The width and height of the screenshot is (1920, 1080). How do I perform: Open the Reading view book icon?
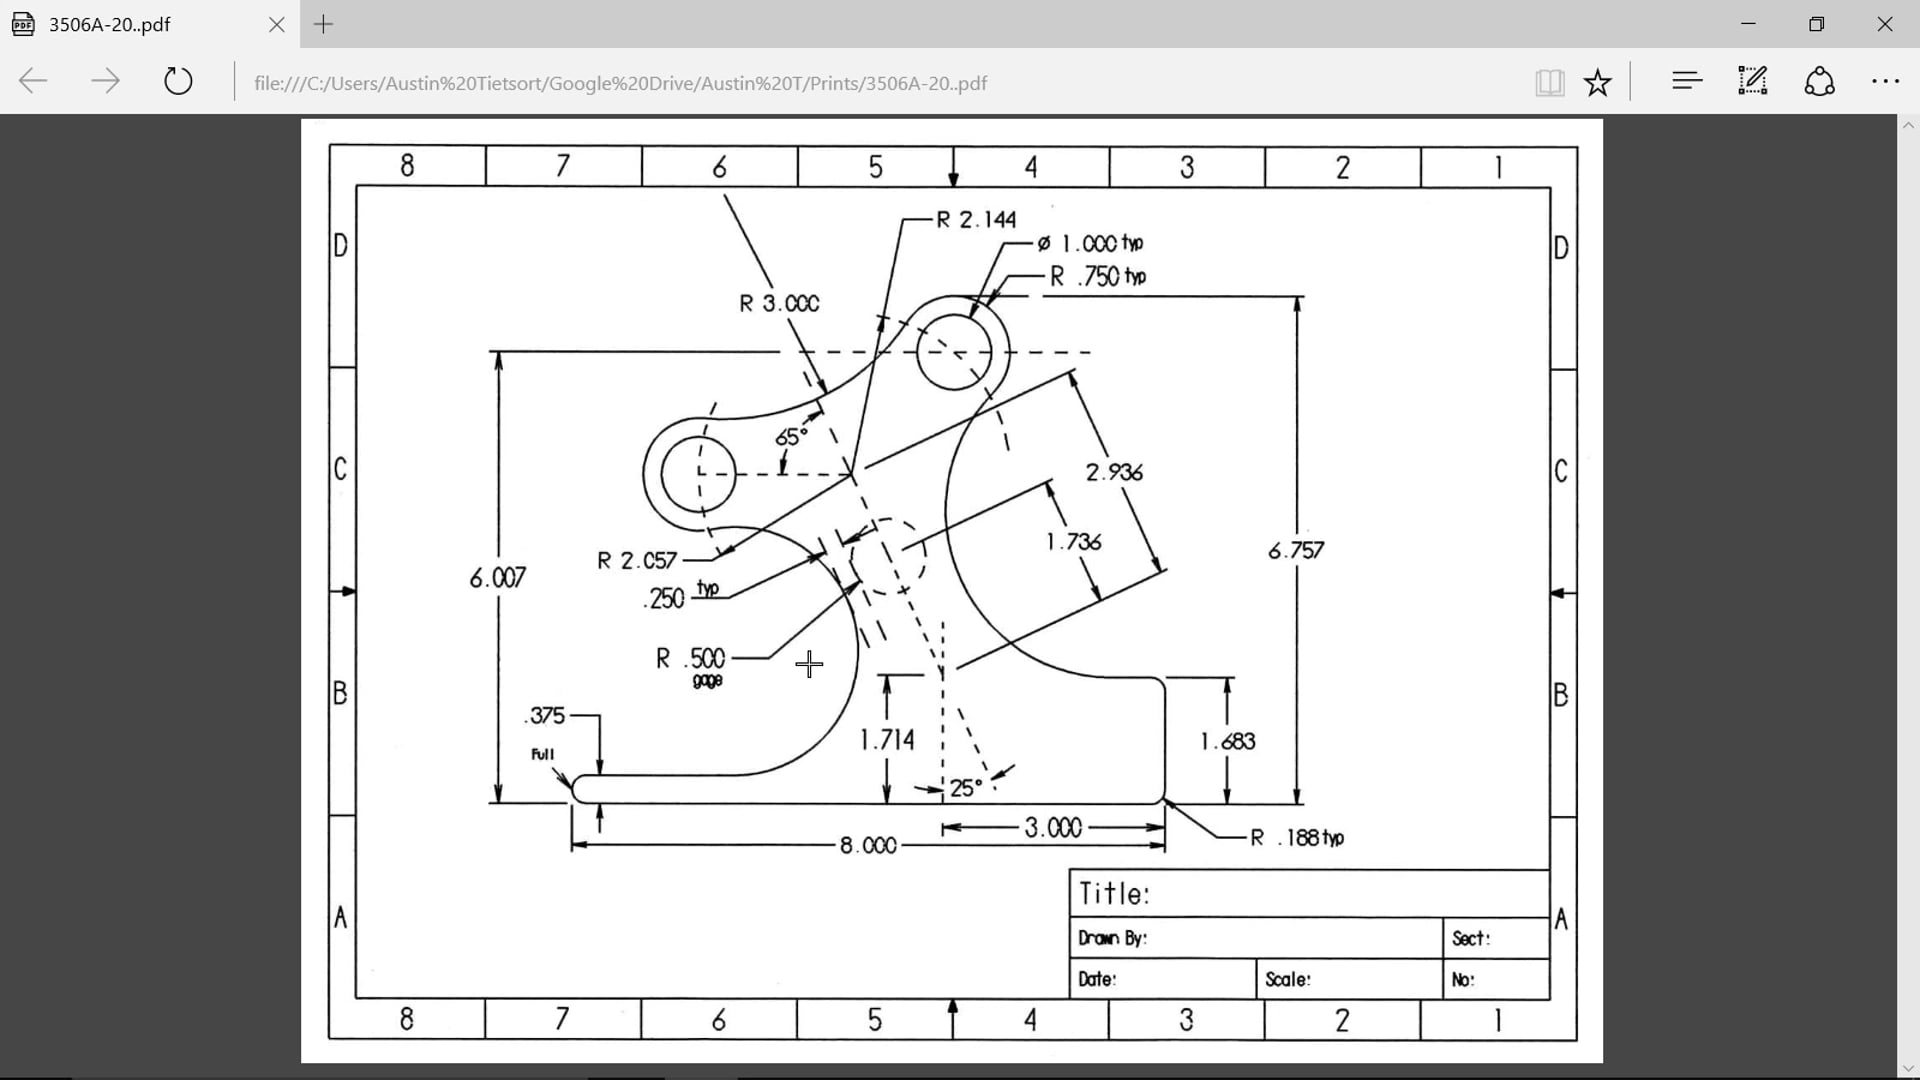(x=1549, y=82)
